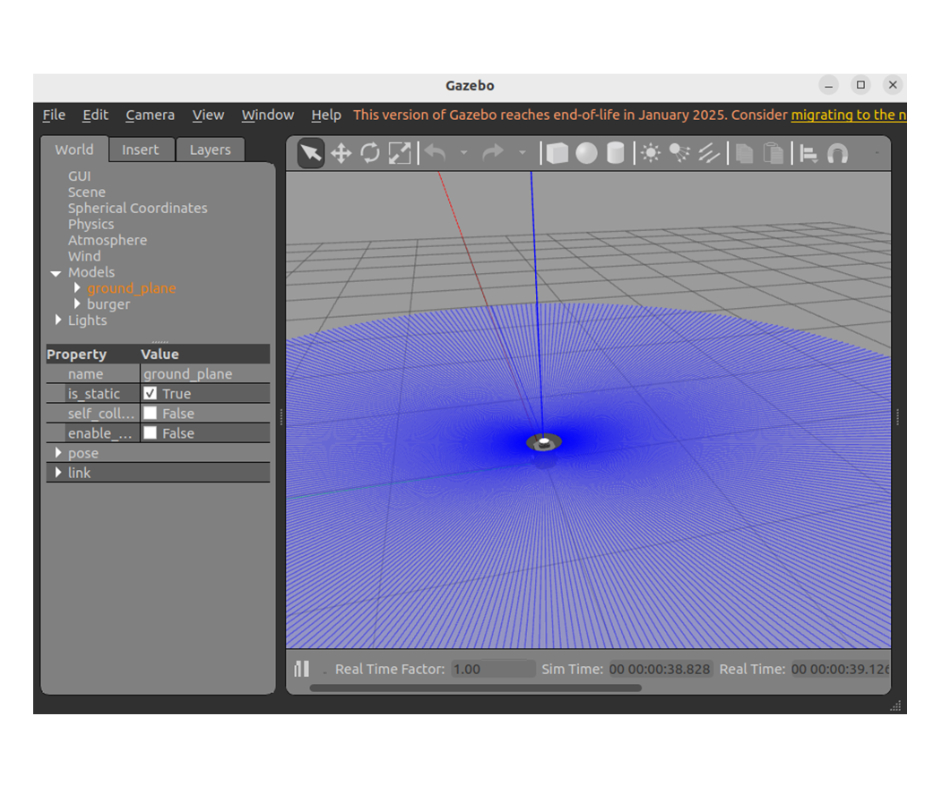The height and width of the screenshot is (788, 940).
Task: Open the Camera menu
Action: (150, 115)
